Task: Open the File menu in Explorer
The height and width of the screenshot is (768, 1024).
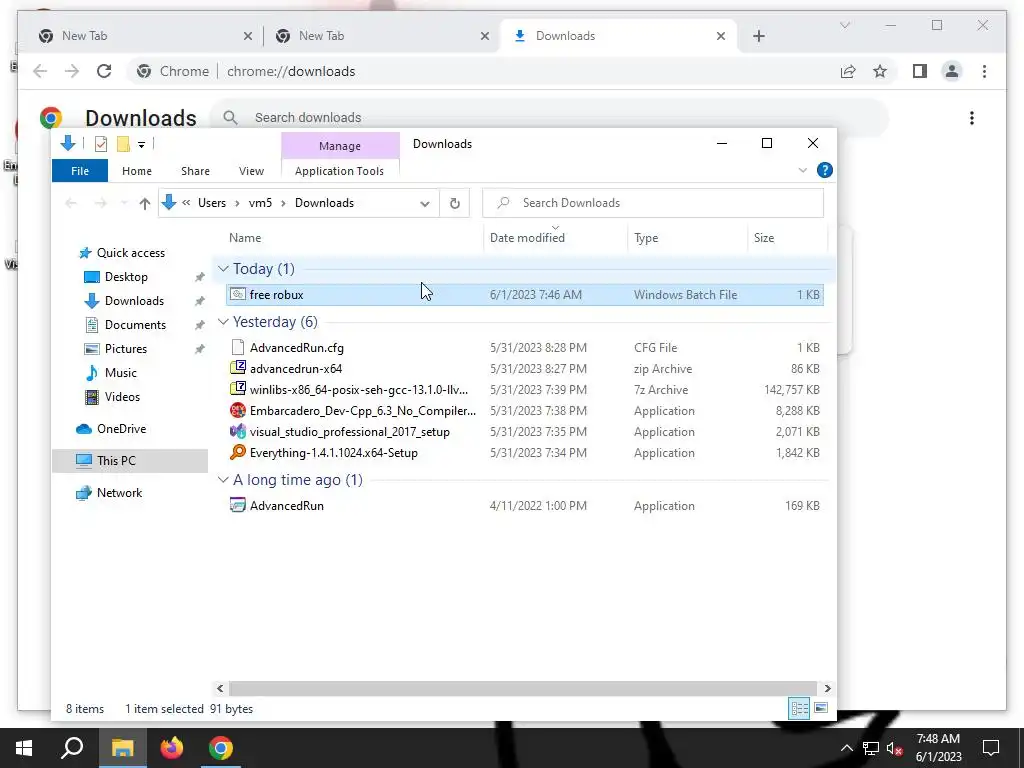Action: [80, 171]
